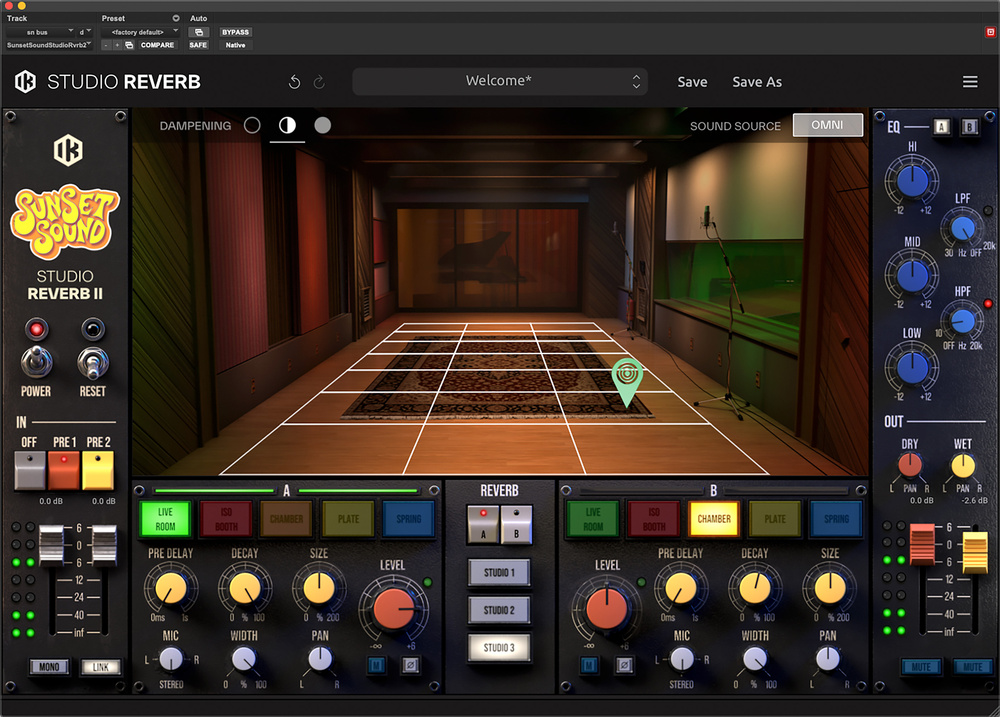Open the factory default preset dropdown

click(x=140, y=32)
